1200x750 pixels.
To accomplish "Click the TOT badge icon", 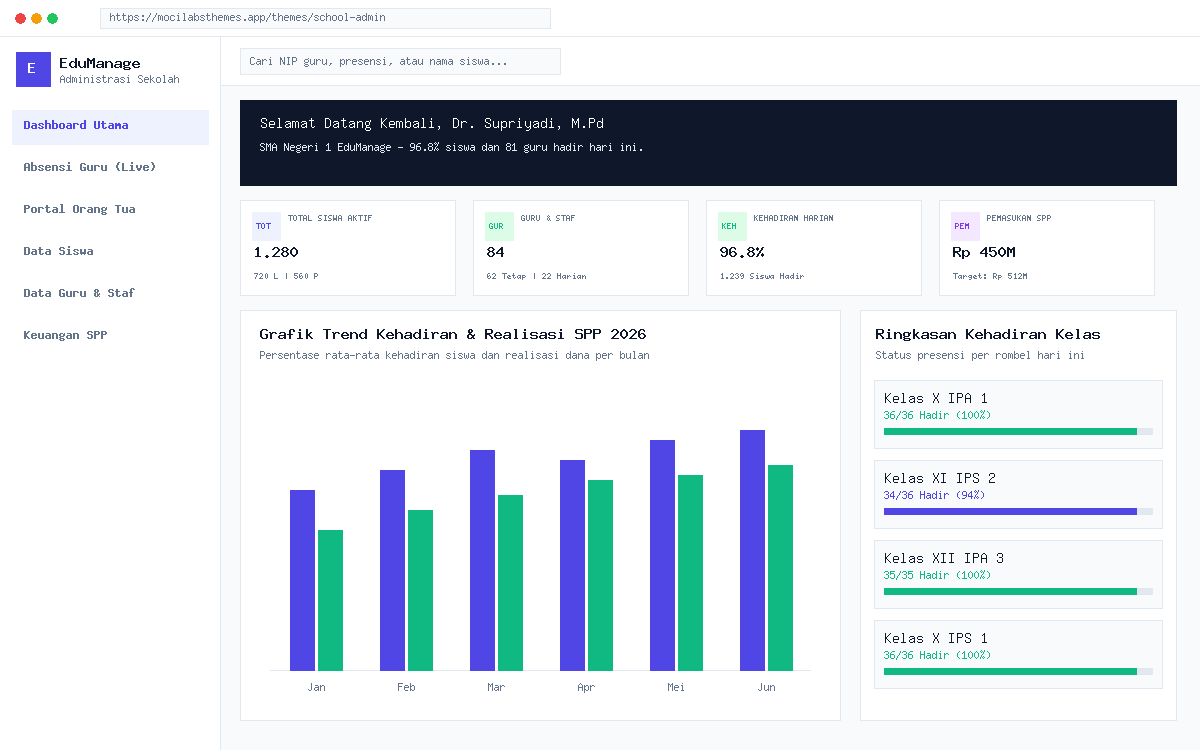I will 266,226.
